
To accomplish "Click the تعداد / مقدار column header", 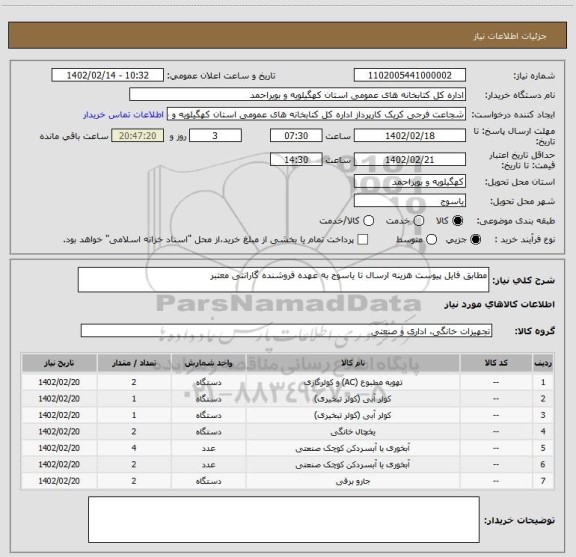I will [134, 363].
